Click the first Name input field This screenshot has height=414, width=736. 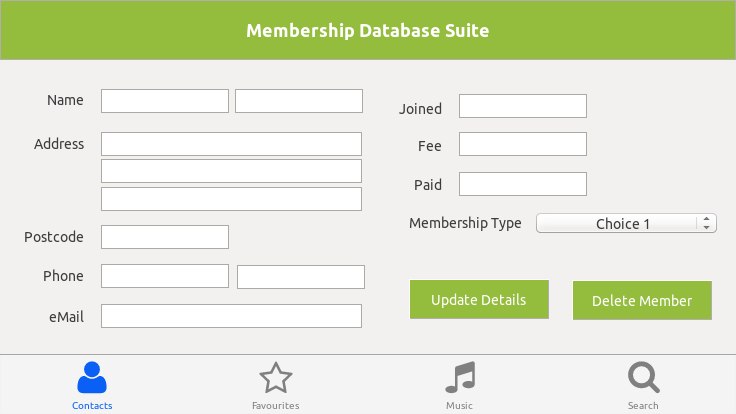[x=165, y=101]
